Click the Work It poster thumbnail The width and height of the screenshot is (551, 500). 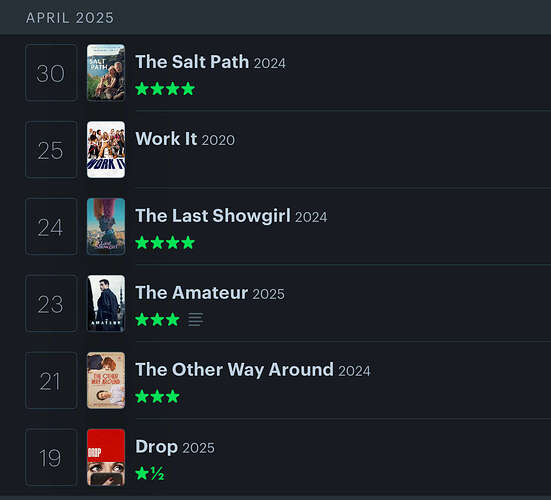(106, 149)
